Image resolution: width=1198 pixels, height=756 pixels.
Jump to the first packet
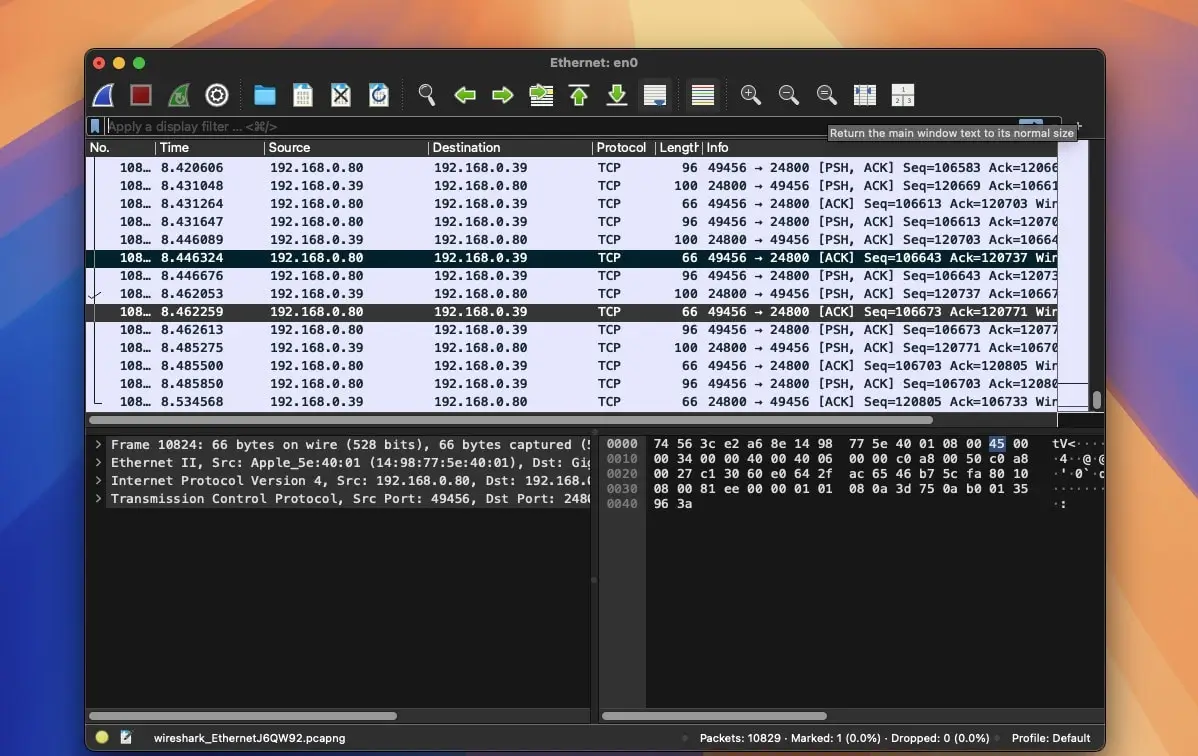tap(579, 96)
